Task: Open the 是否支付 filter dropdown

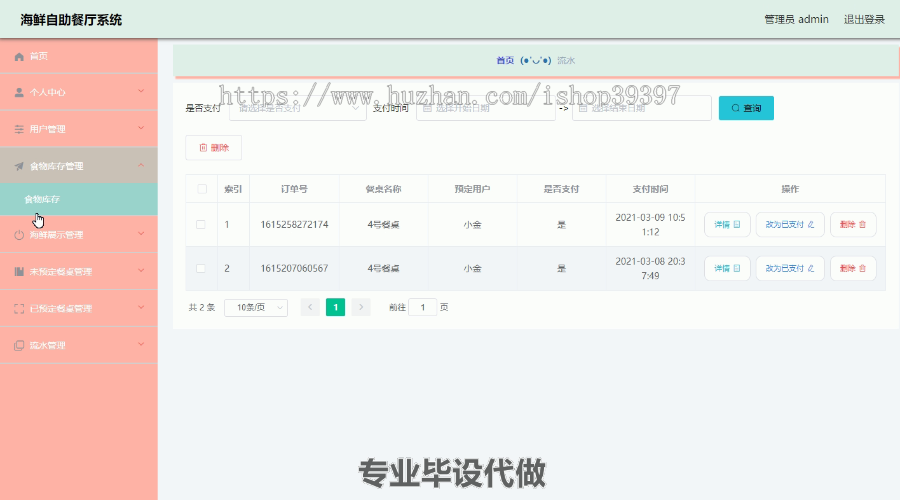Action: [x=298, y=108]
